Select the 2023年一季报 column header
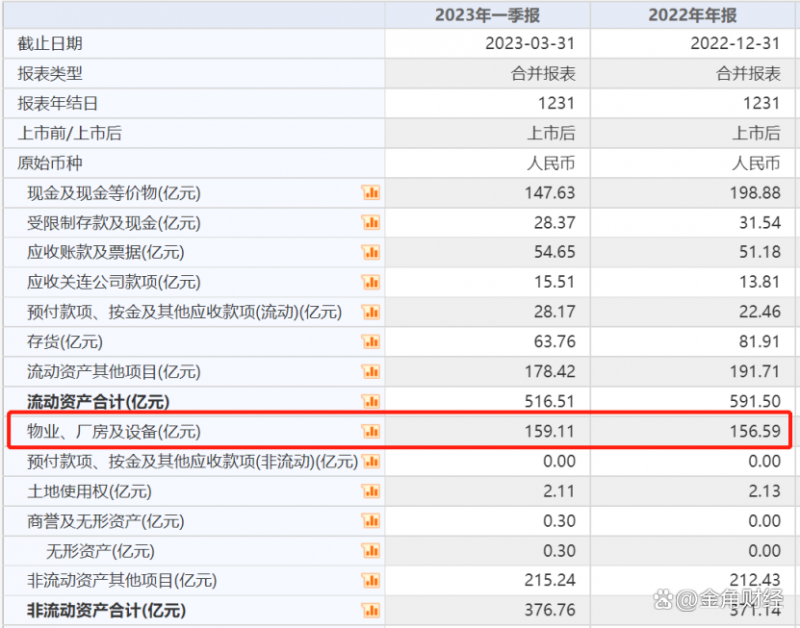The height and width of the screenshot is (628, 800). click(x=487, y=14)
